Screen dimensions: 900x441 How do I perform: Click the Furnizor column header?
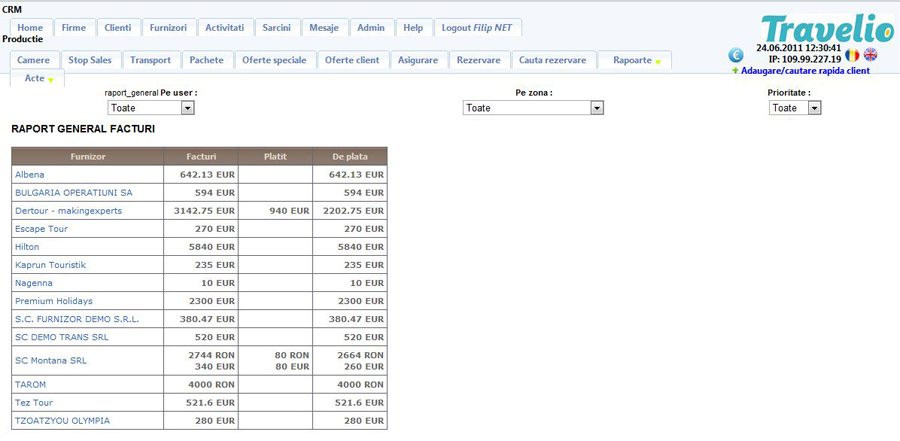88,156
